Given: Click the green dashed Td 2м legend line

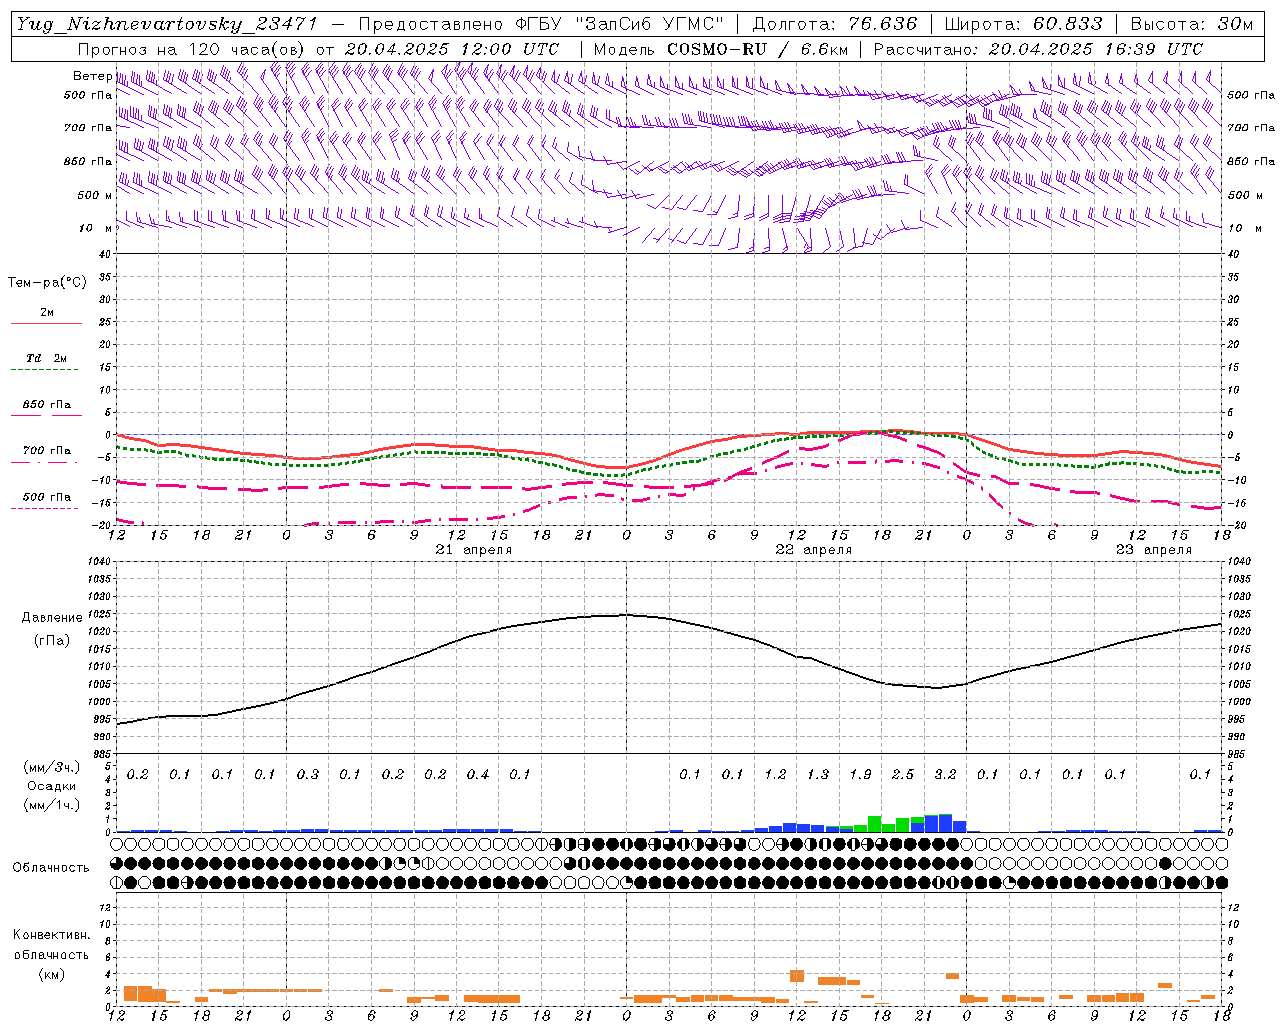Looking at the screenshot, I should tap(45, 370).
